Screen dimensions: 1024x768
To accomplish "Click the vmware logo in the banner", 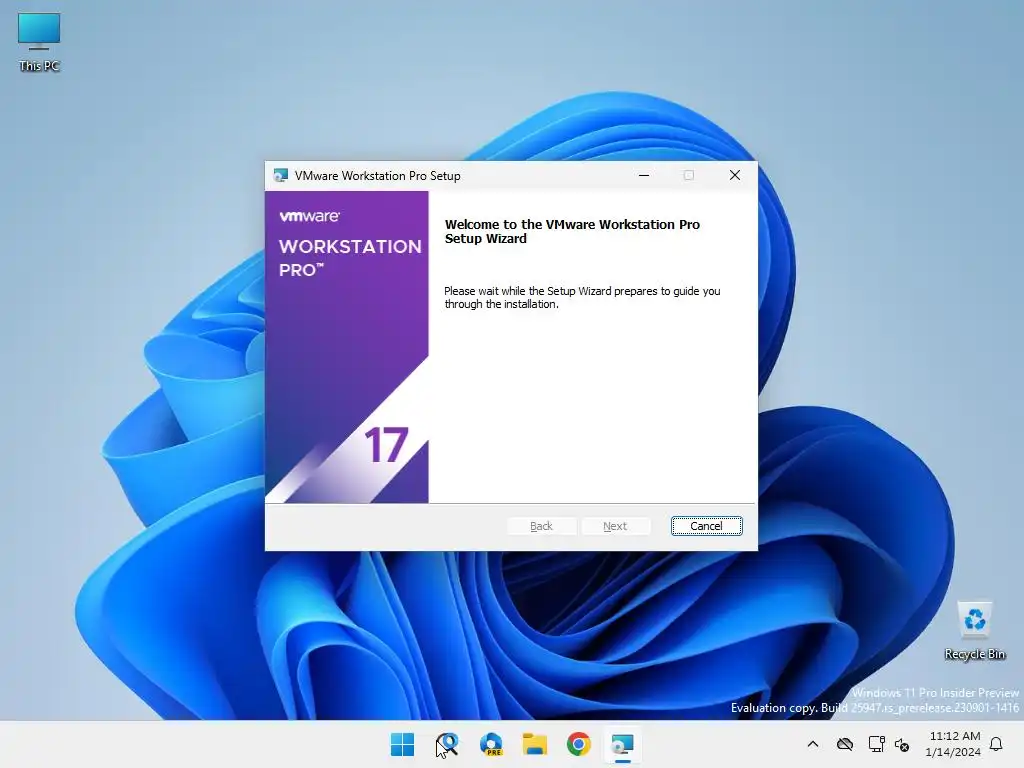I will pyautogui.click(x=310, y=216).
